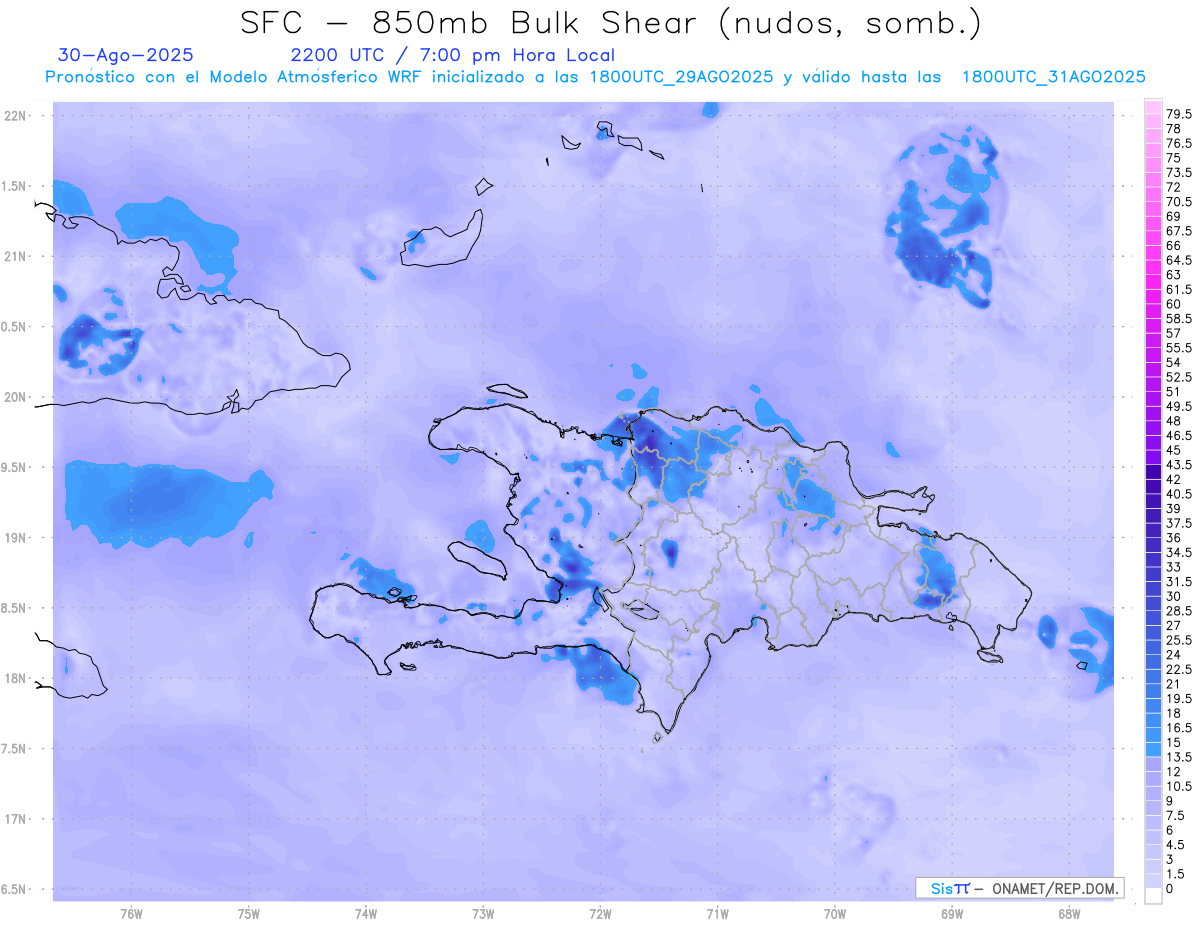The image size is (1200, 927).
Task: Click the '71W' longitude label
Action: click(717, 913)
